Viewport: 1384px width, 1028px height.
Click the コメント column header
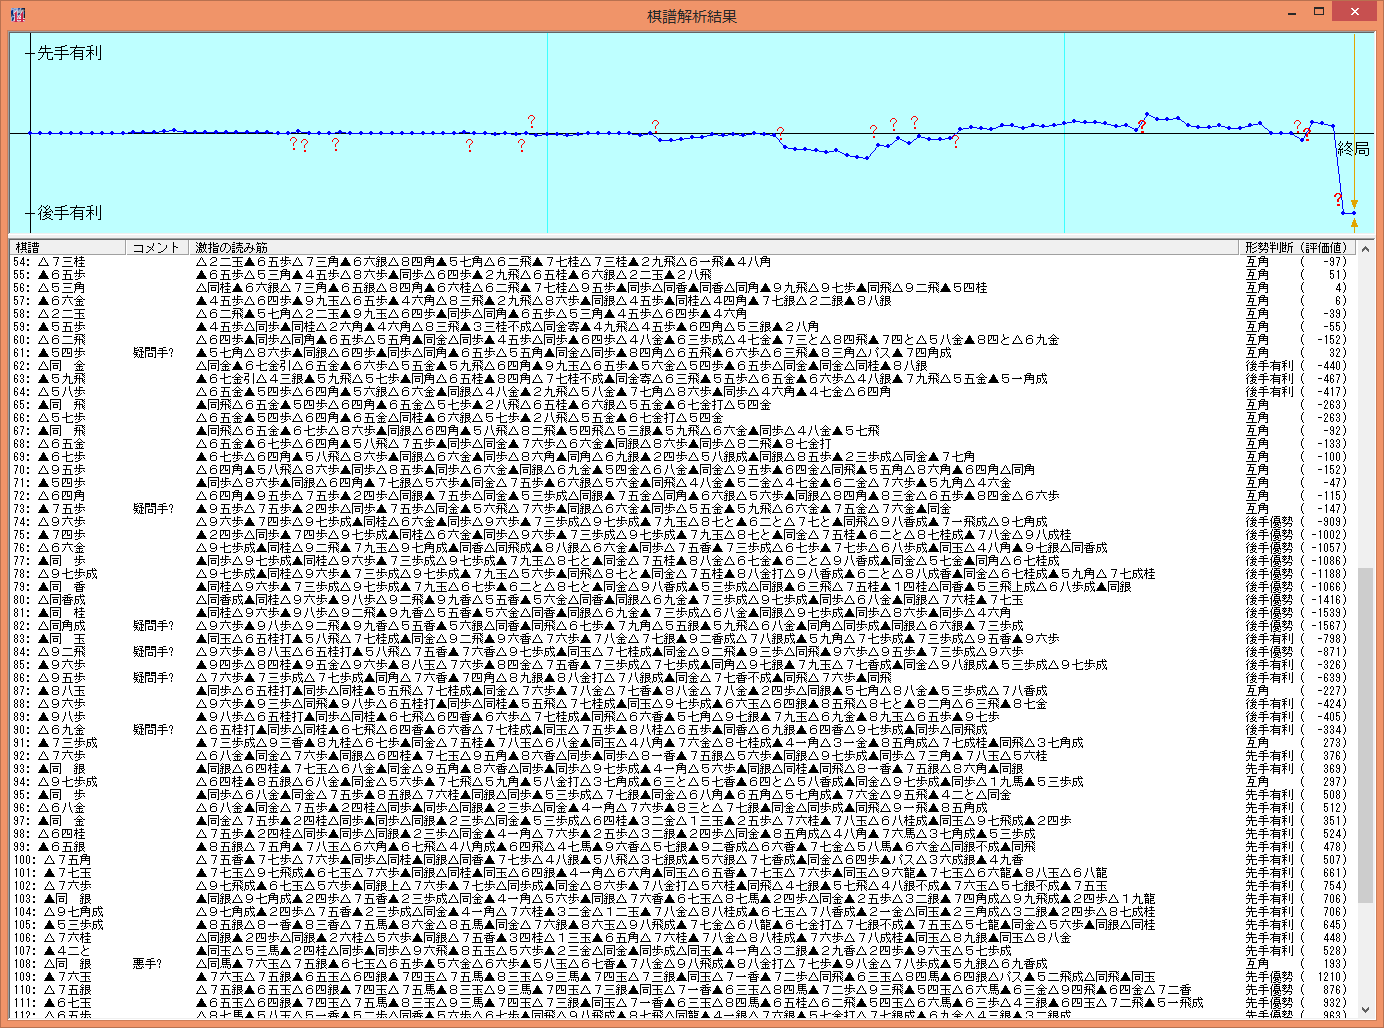[x=157, y=247]
